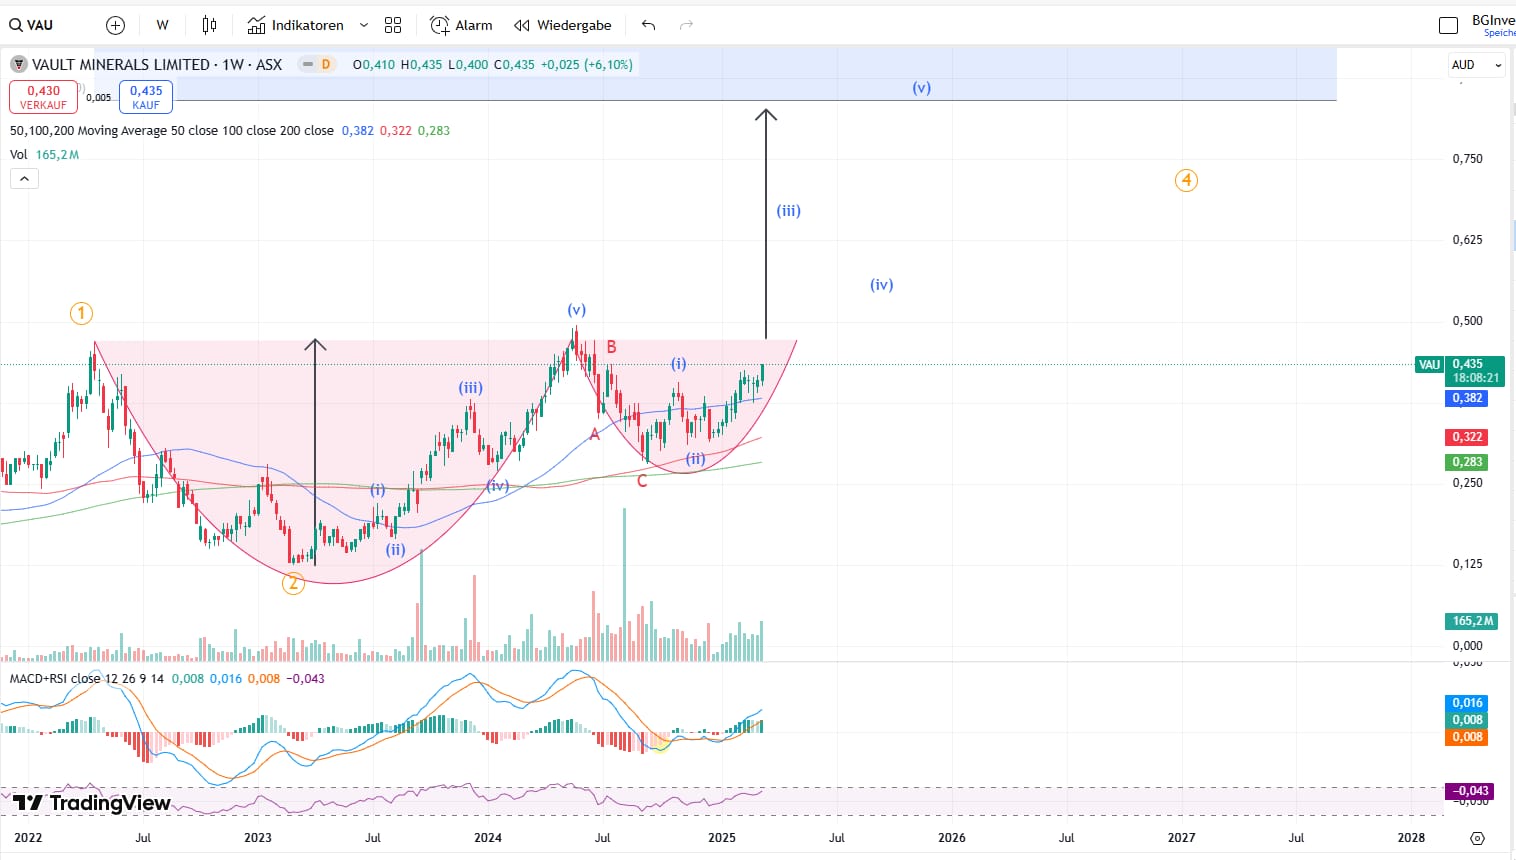Click 2027 on the time axis
1516x860 pixels.
[1182, 838]
